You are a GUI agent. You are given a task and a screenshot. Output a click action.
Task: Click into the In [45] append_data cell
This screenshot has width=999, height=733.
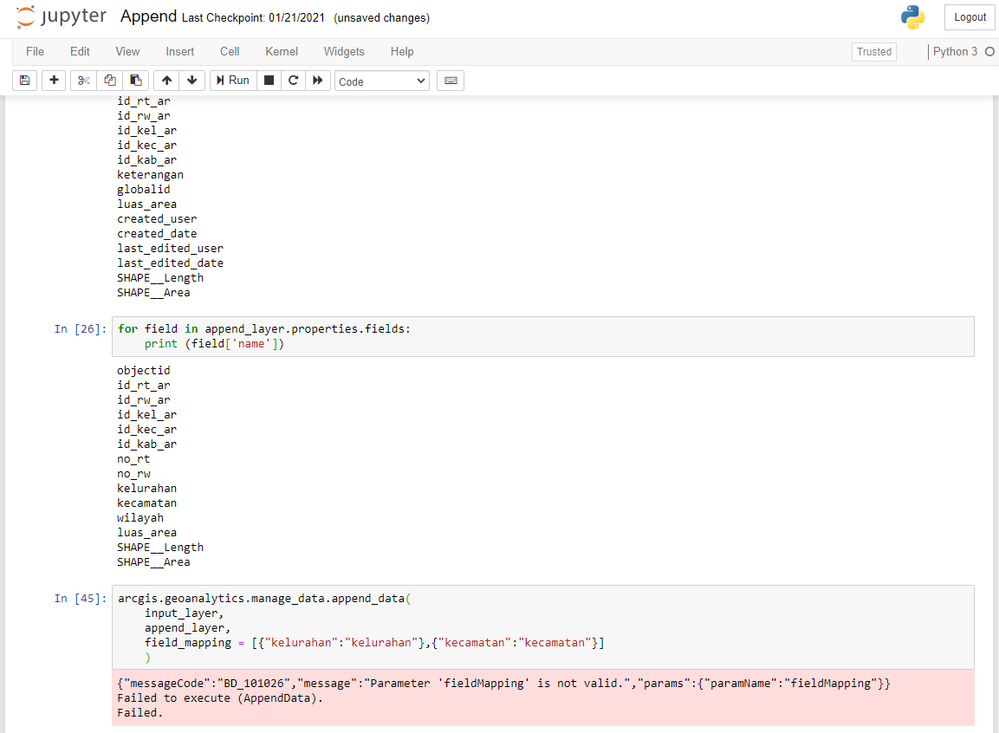(x=543, y=627)
